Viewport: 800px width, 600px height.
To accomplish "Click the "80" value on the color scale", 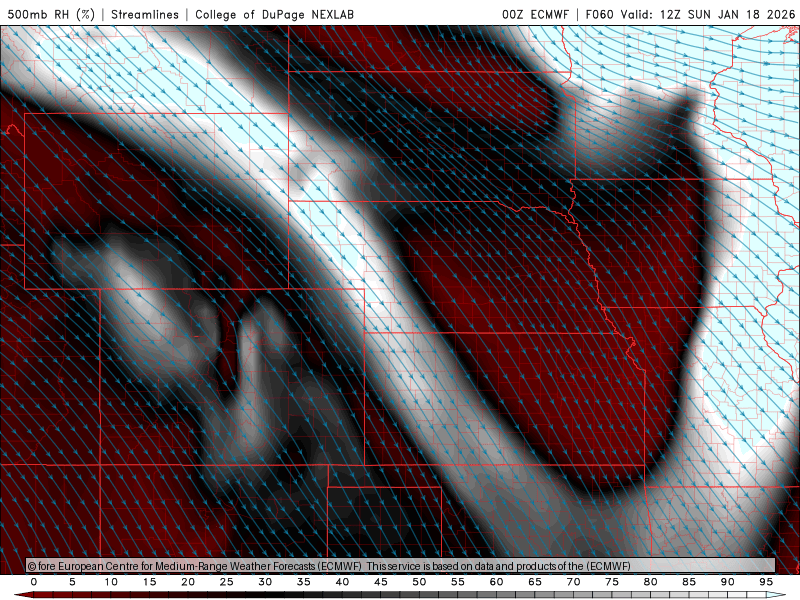I will coord(651,582).
